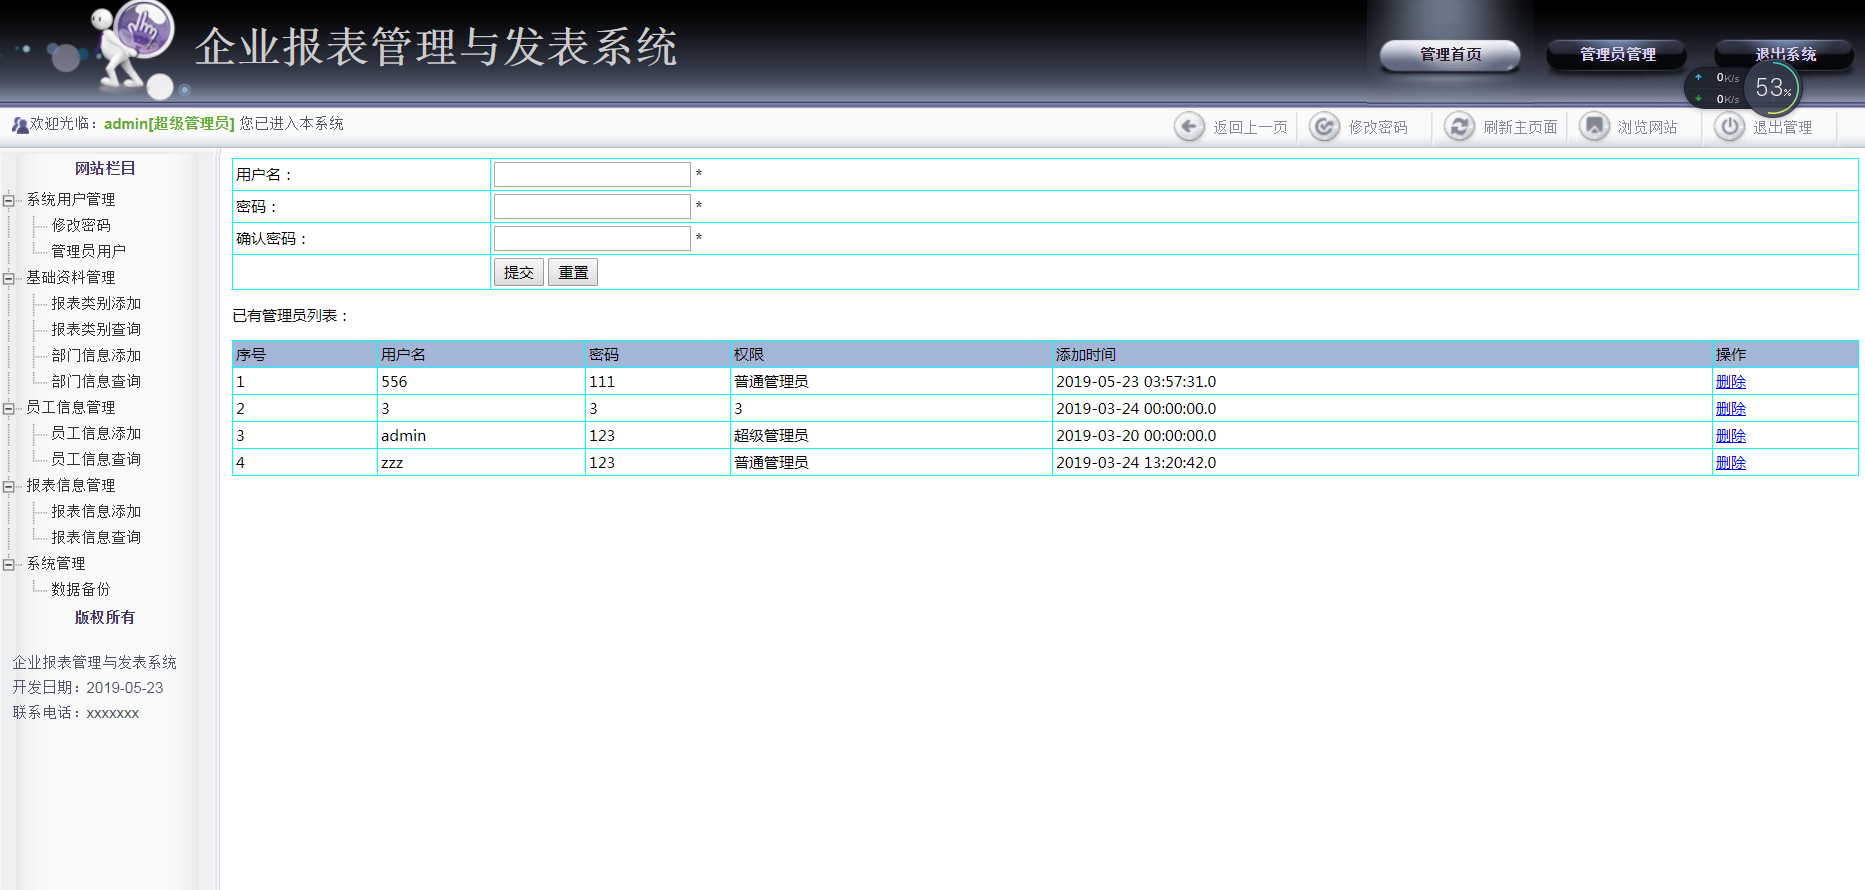Open 报表信息添加 in the sidebar
The image size is (1865, 890).
tap(96, 511)
